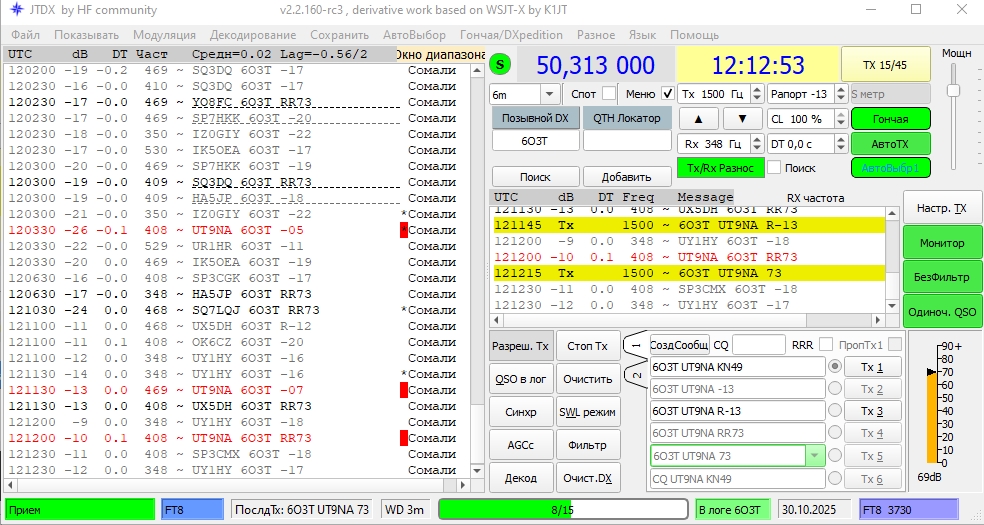Image resolution: width=984 pixels, height=525 pixels.
Task: Click the QSO в лог button
Action: click(x=519, y=379)
